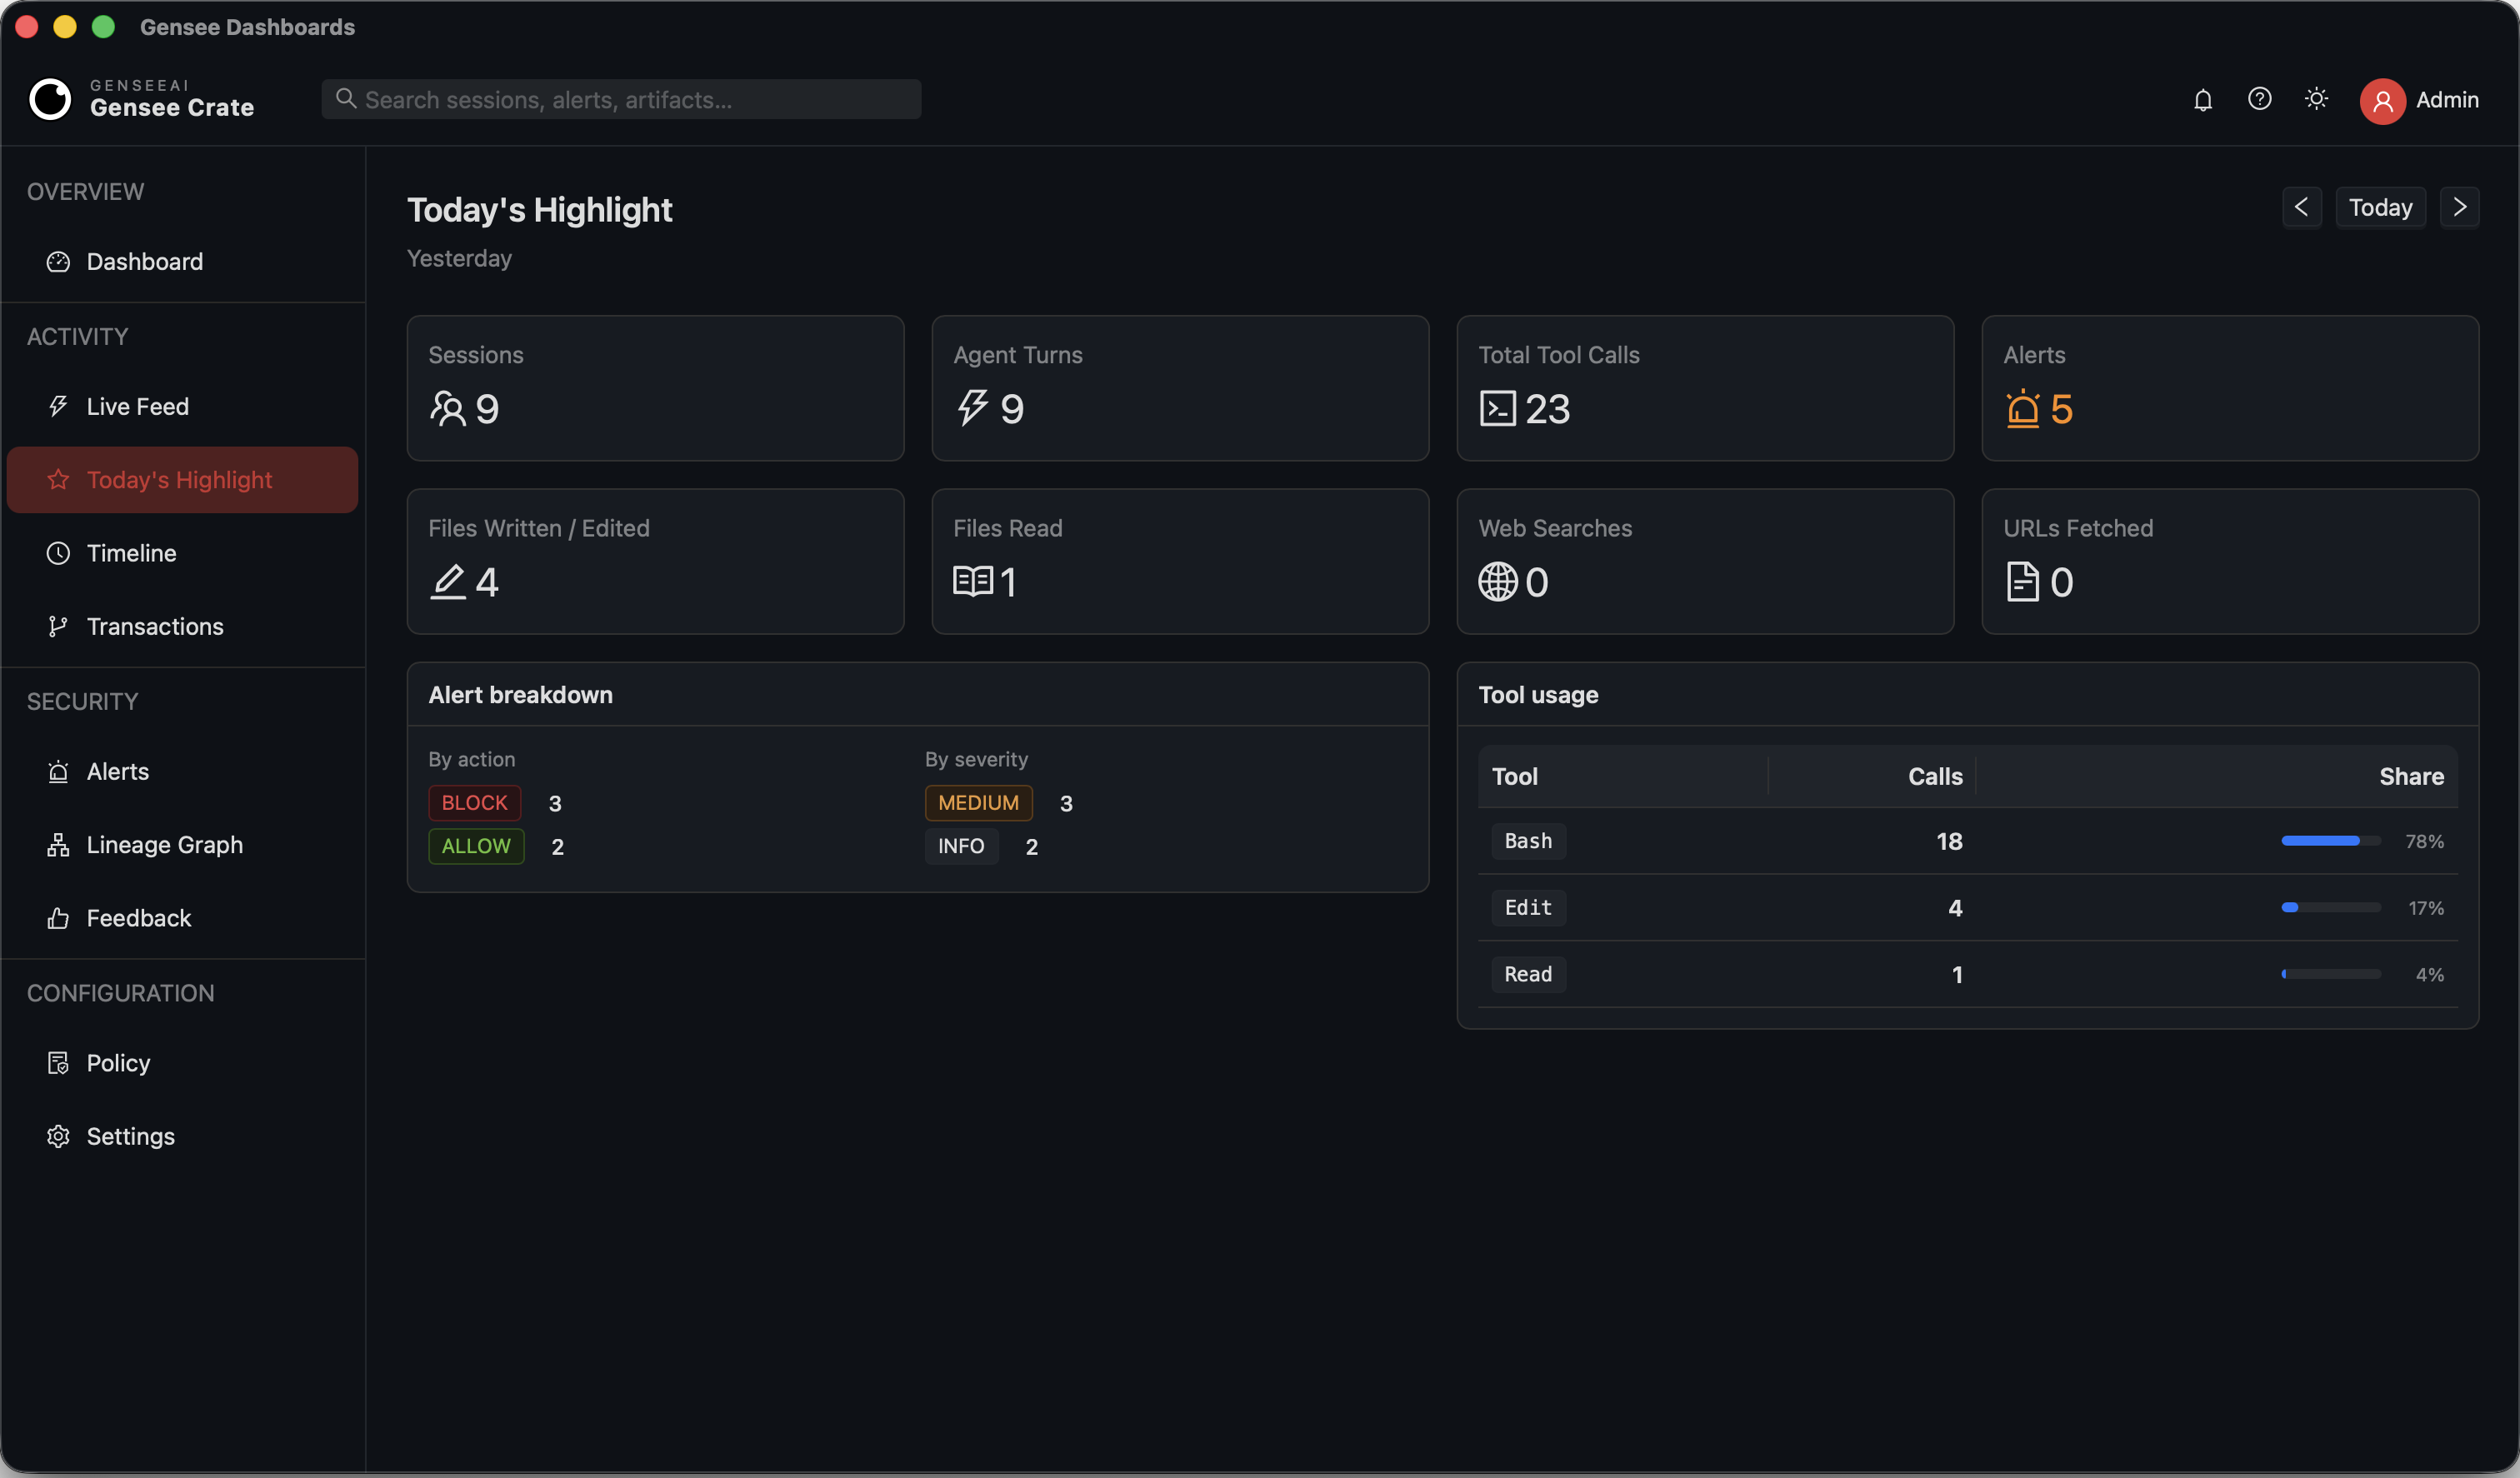This screenshot has width=2520, height=1478.
Task: Open Lineage Graph in the sidebar
Action: pos(182,845)
